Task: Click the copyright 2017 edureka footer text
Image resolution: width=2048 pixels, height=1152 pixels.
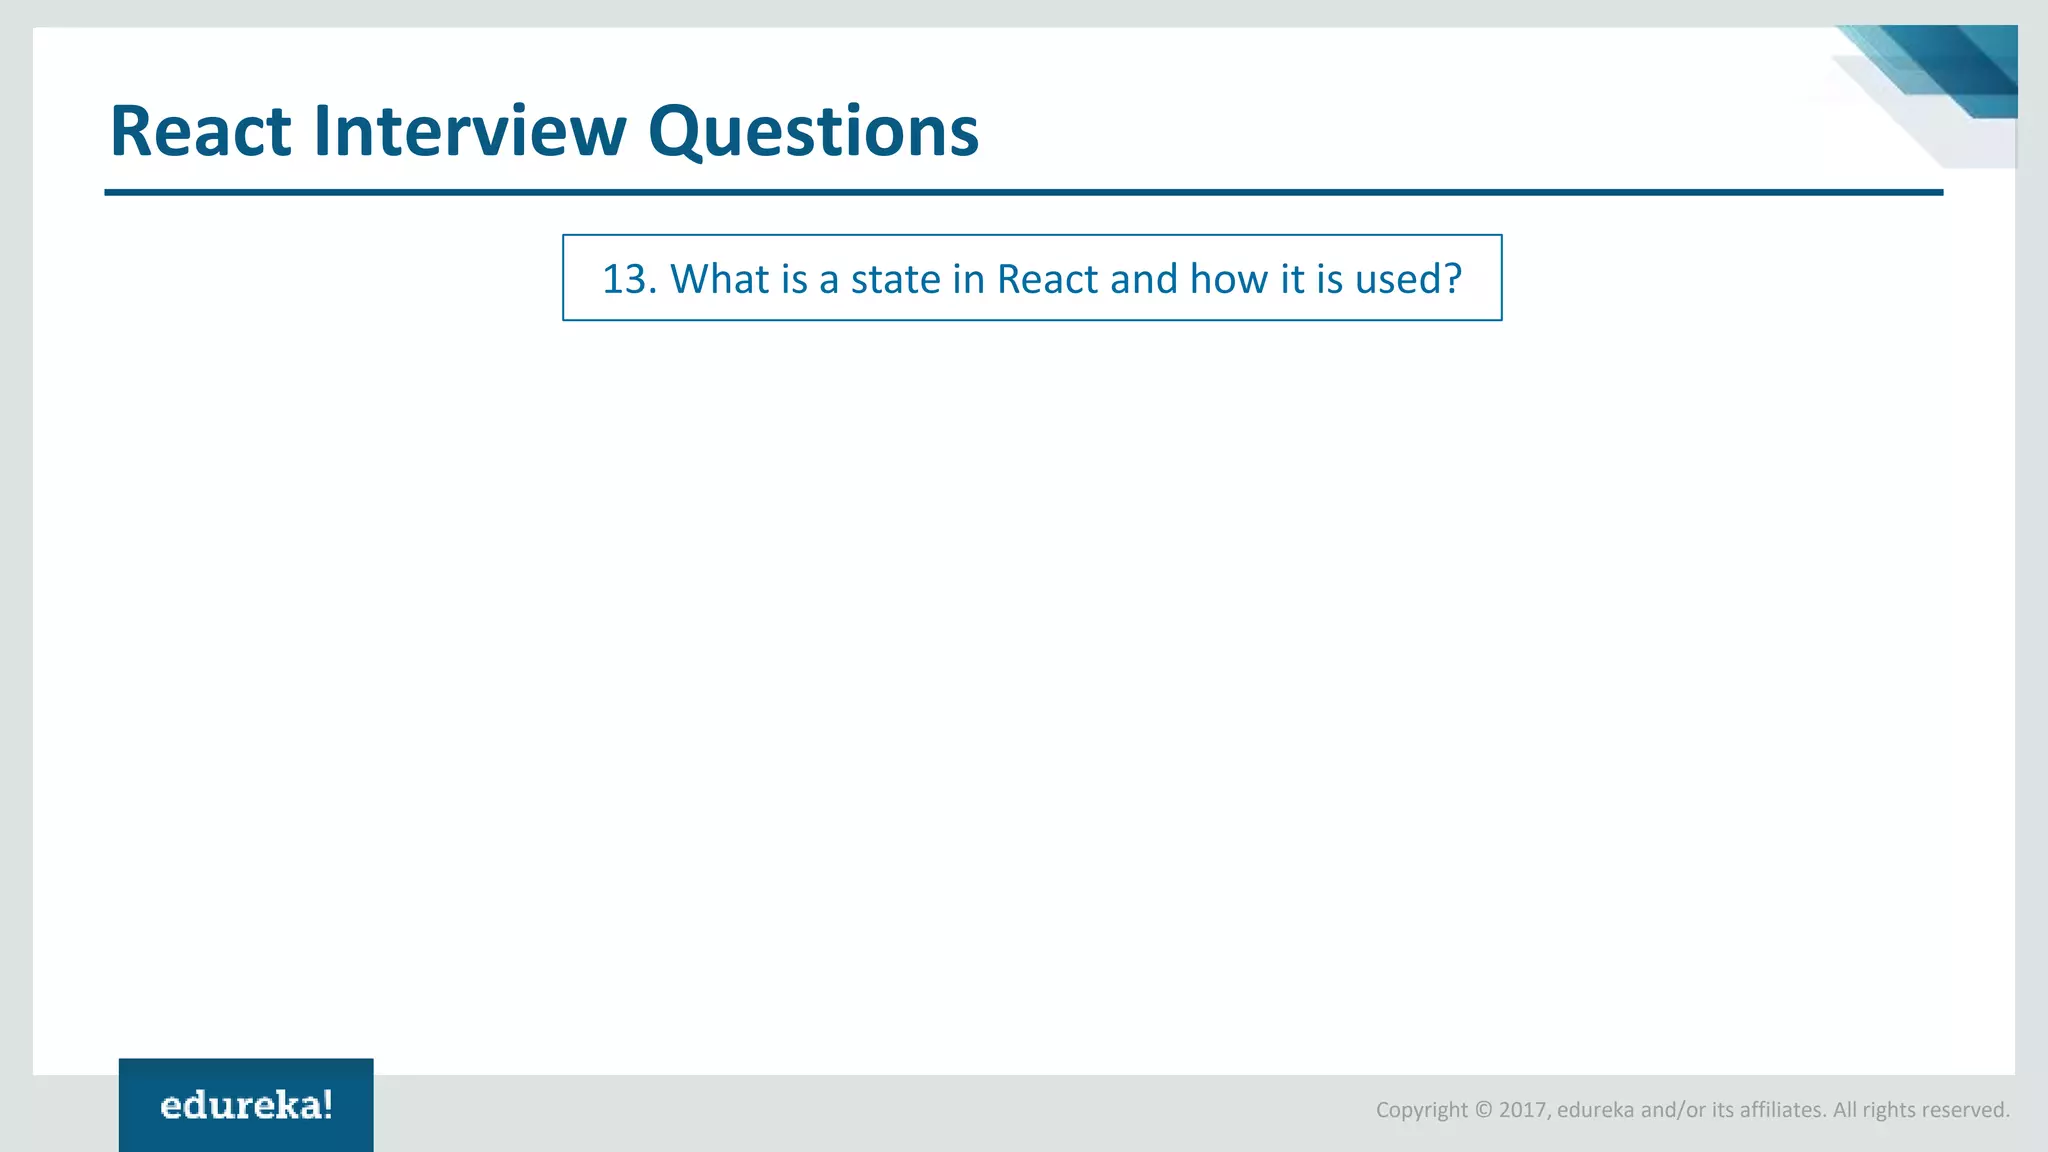Action: [1692, 1109]
